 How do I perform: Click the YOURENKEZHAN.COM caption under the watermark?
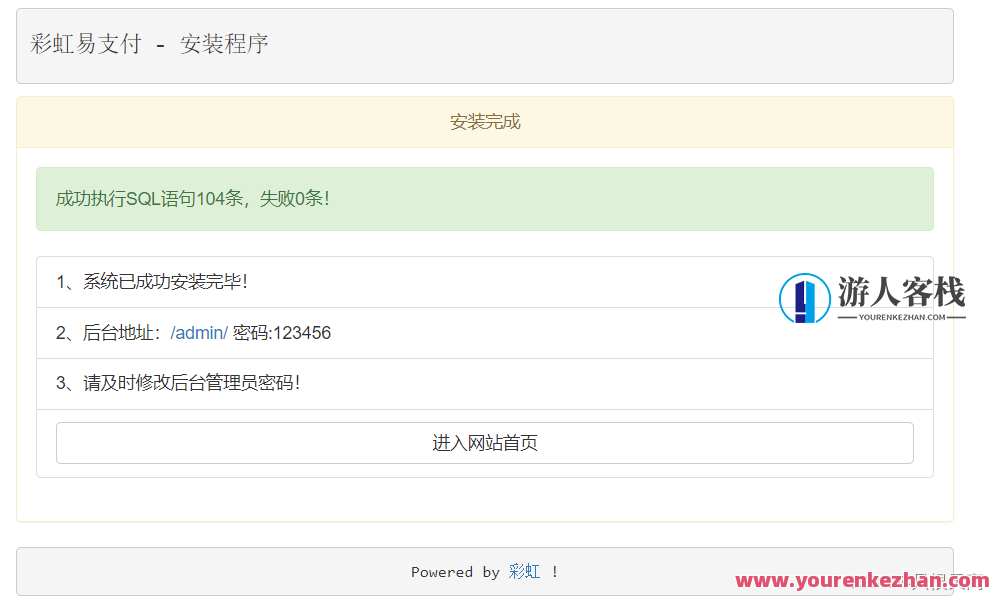coord(899,316)
